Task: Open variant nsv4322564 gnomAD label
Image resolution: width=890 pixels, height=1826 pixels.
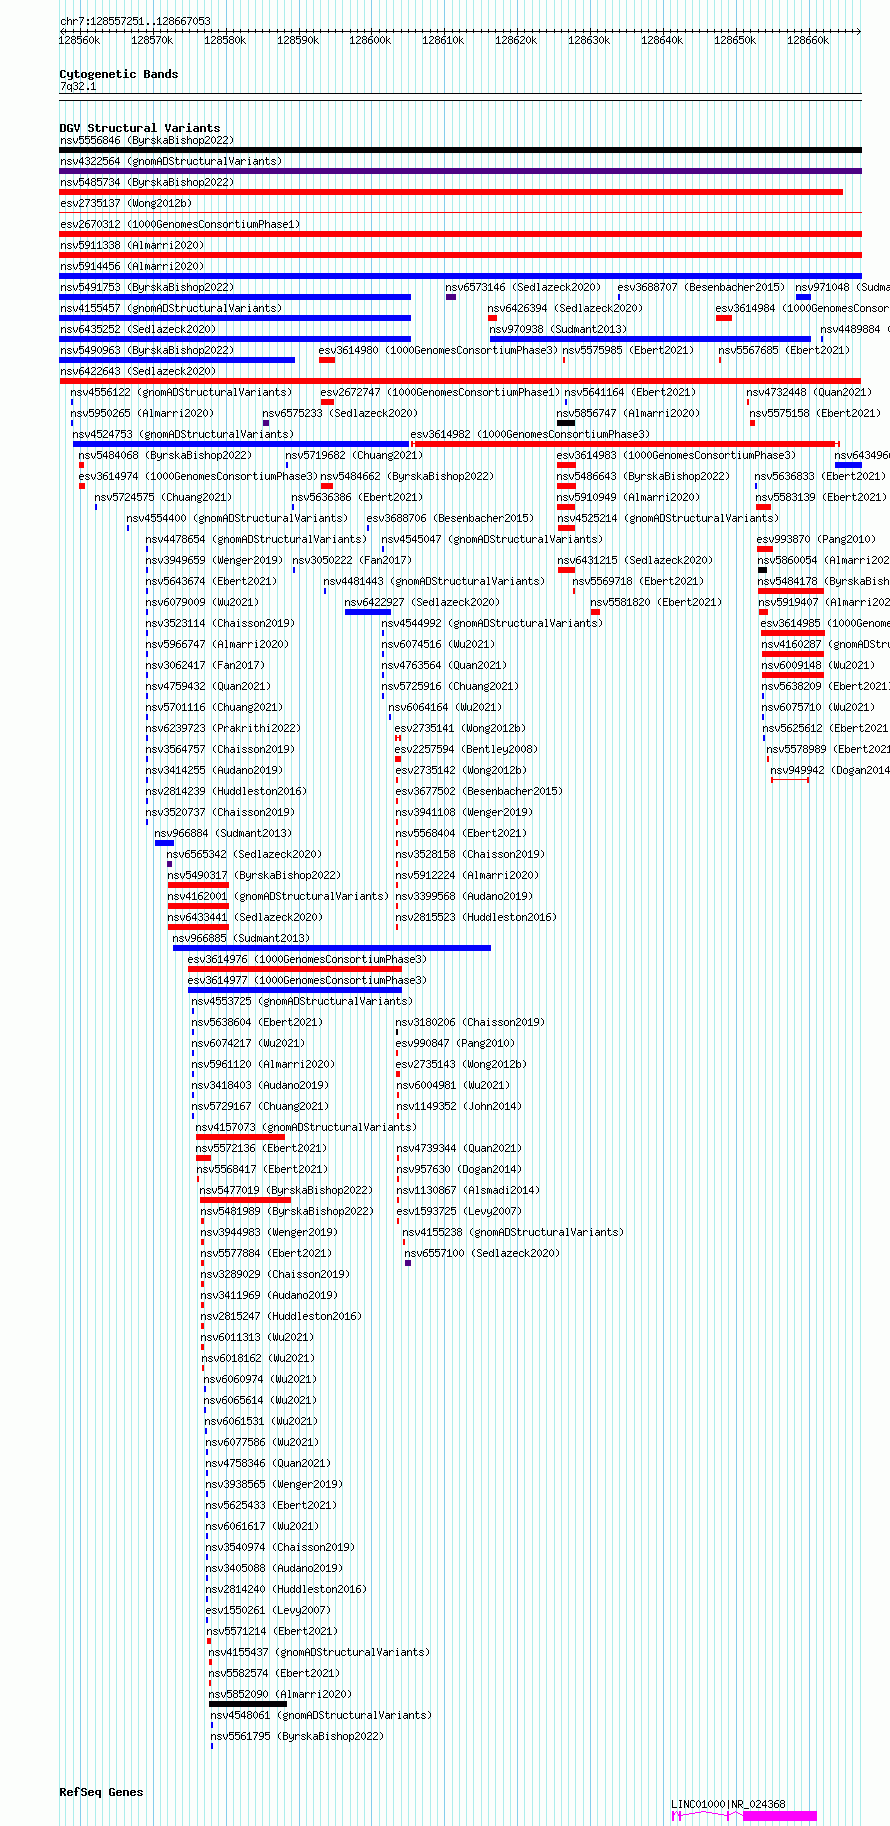Action: point(171,161)
